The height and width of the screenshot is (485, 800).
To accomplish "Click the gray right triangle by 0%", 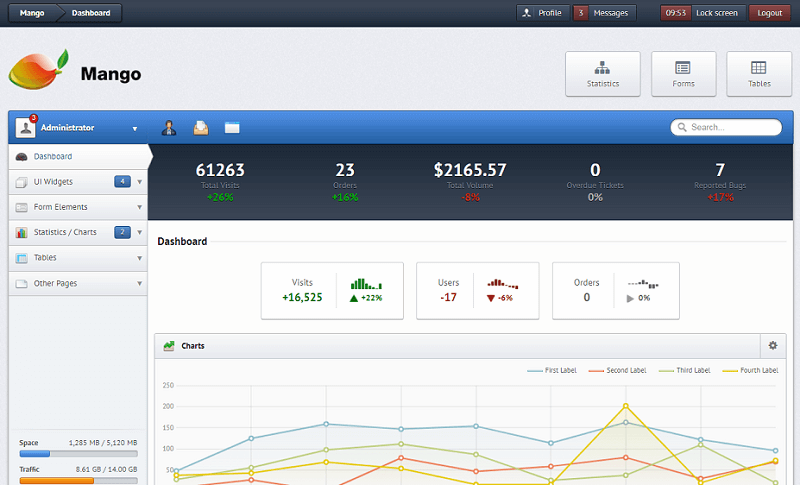I will click(x=630, y=298).
